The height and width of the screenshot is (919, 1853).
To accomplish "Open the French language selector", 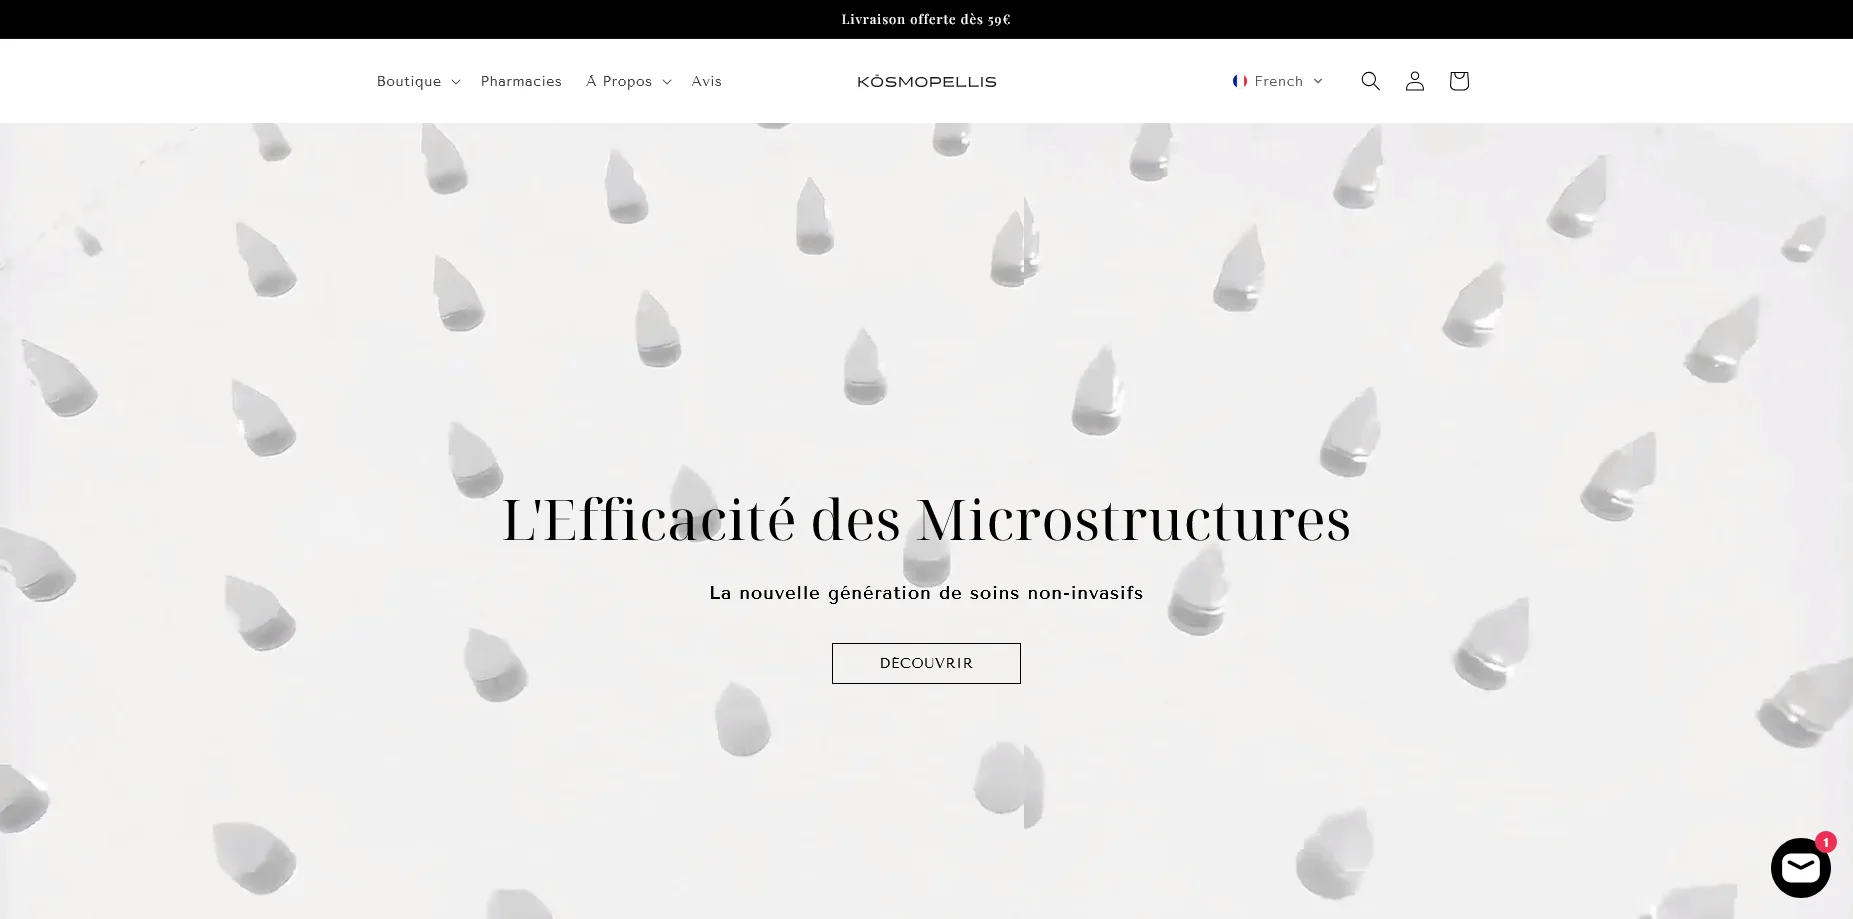I will (1277, 81).
